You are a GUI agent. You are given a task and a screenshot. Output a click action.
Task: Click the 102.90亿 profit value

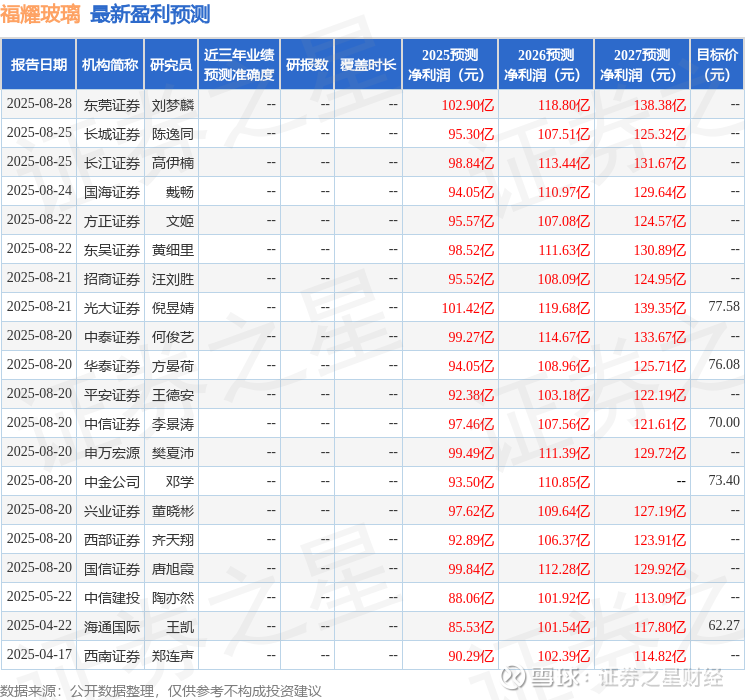coord(468,105)
